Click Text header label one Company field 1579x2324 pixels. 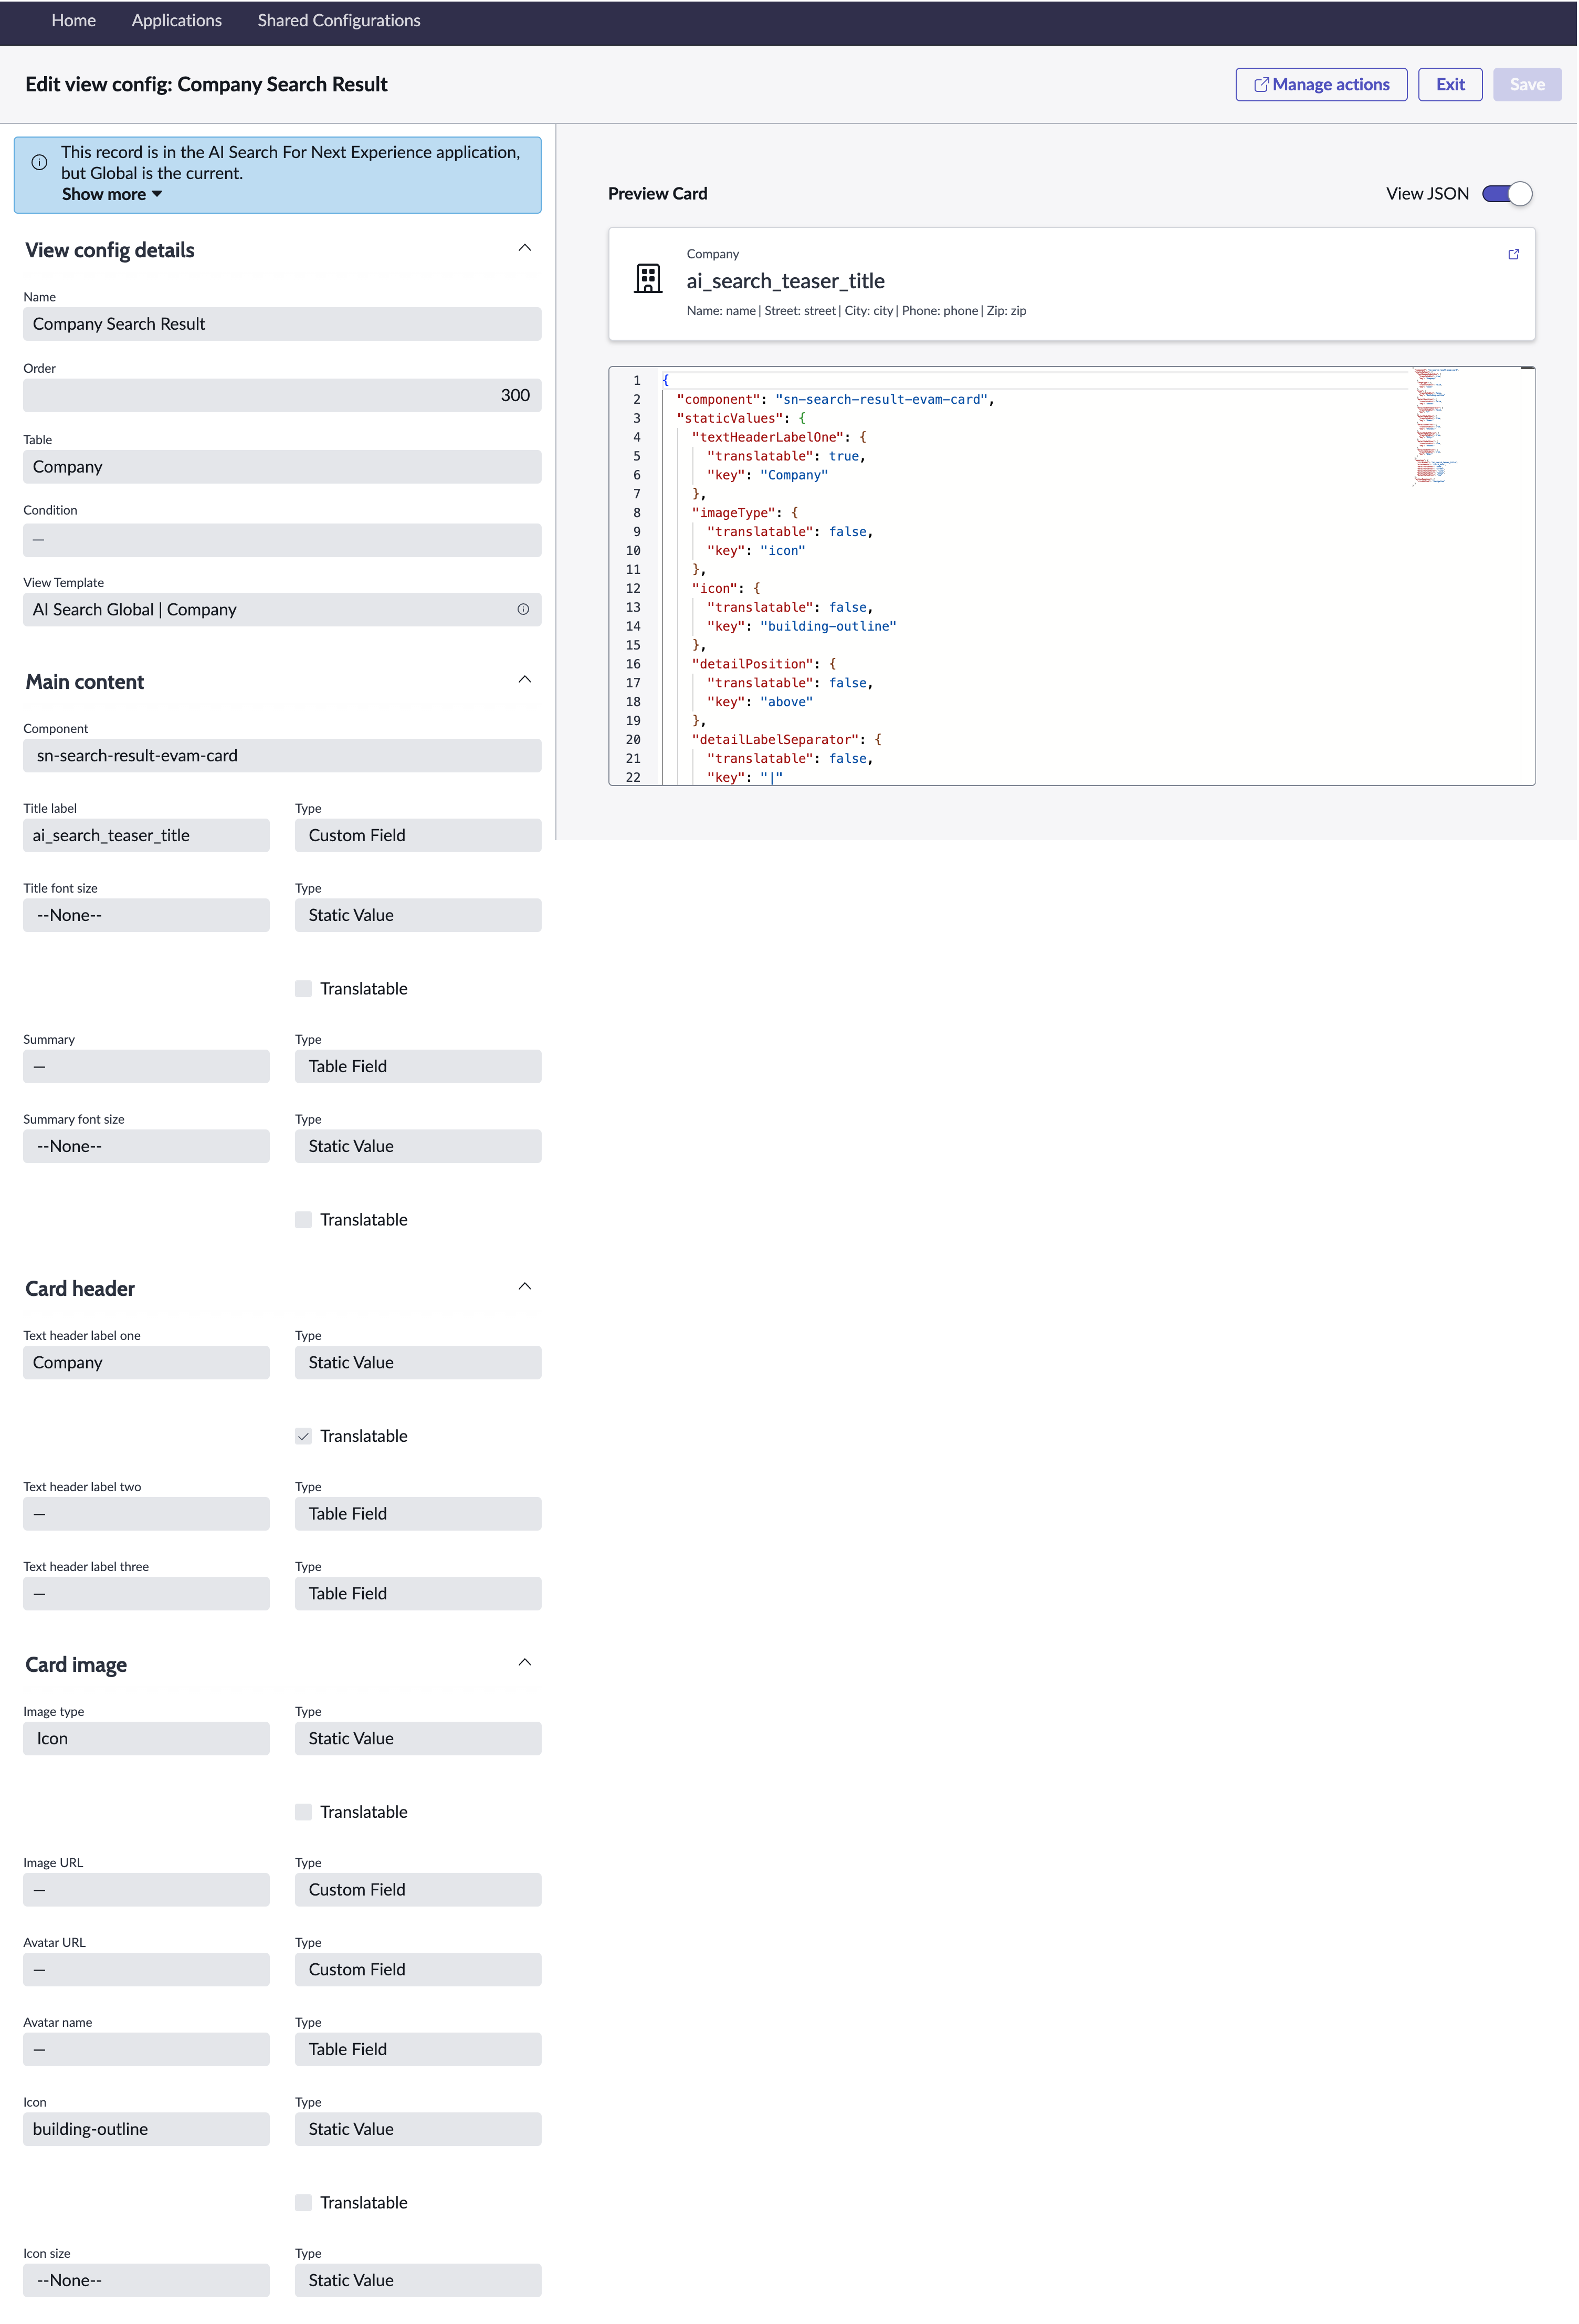click(x=146, y=1362)
